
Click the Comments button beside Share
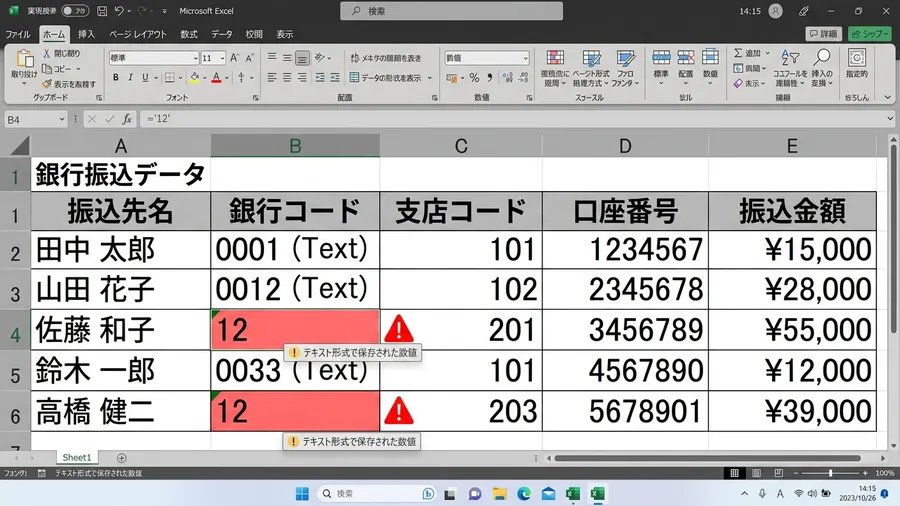coord(824,34)
